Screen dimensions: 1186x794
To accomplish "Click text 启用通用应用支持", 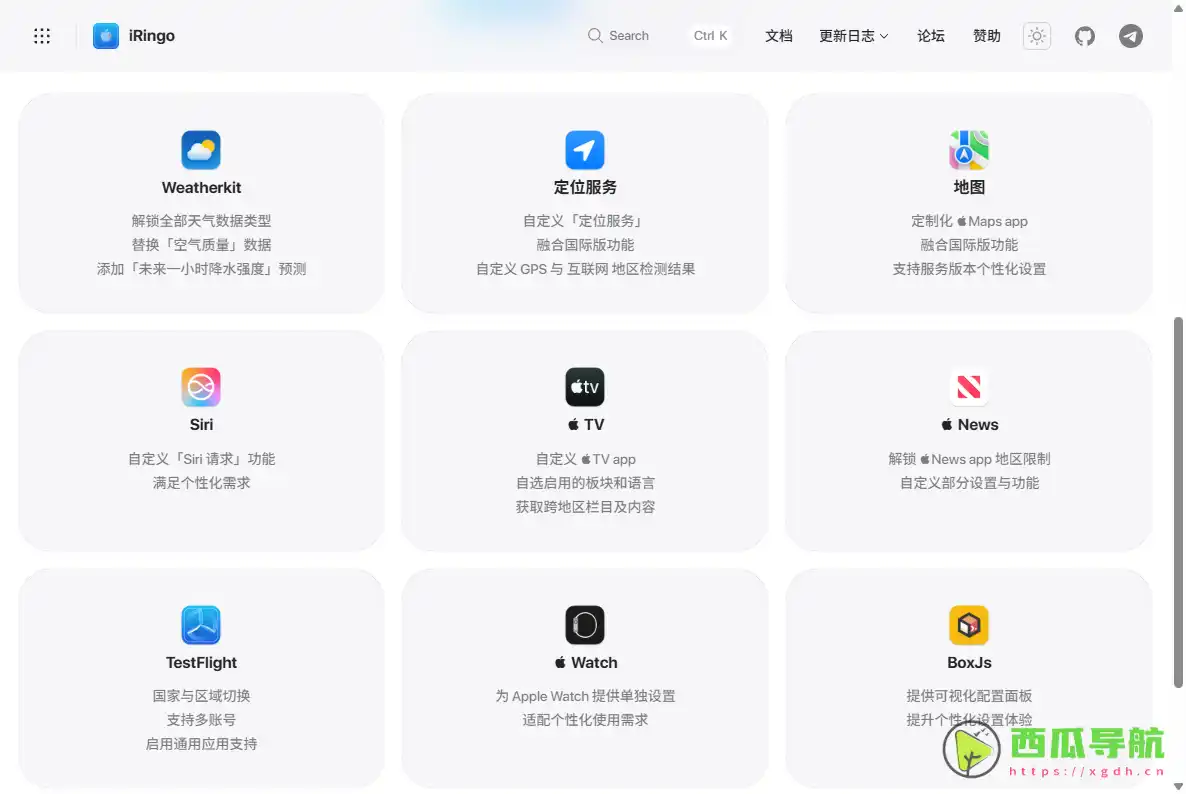I will [x=201, y=744].
